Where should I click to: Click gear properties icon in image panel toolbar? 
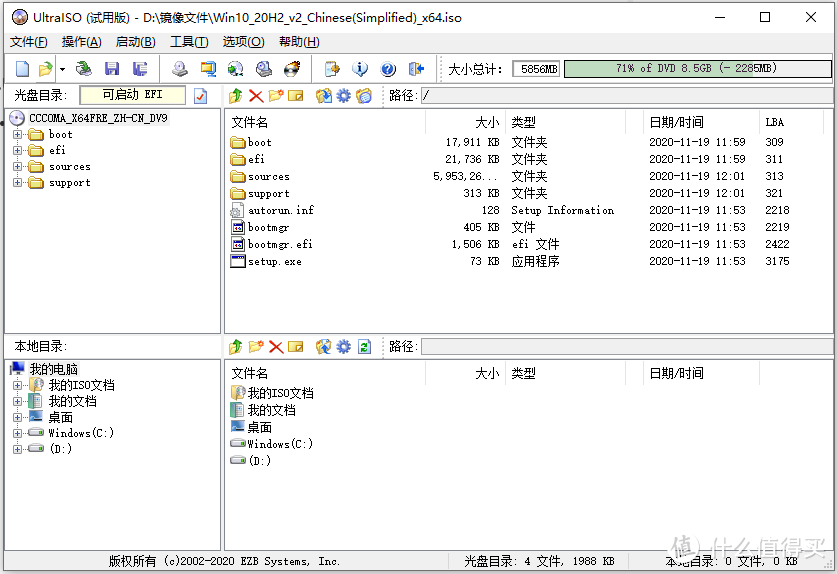tap(343, 96)
